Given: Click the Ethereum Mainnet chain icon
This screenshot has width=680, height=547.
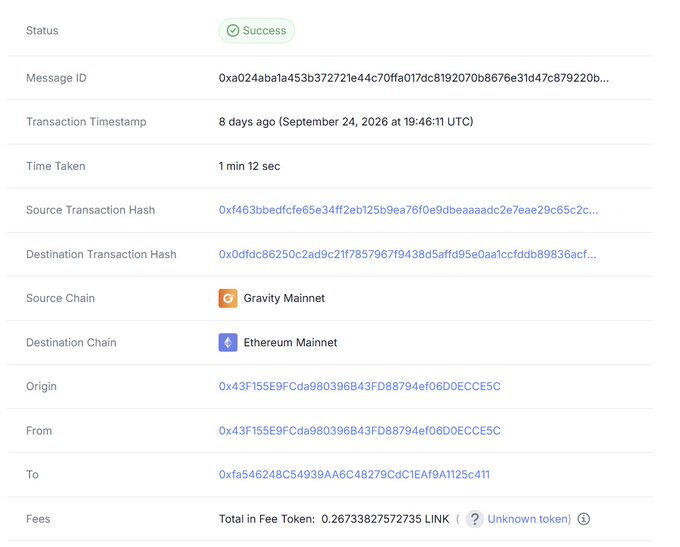Looking at the screenshot, I should [228, 342].
